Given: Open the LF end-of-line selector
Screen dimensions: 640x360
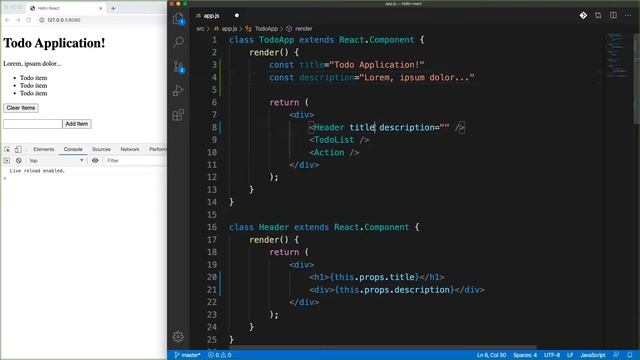Looking at the screenshot, I should [570, 355].
